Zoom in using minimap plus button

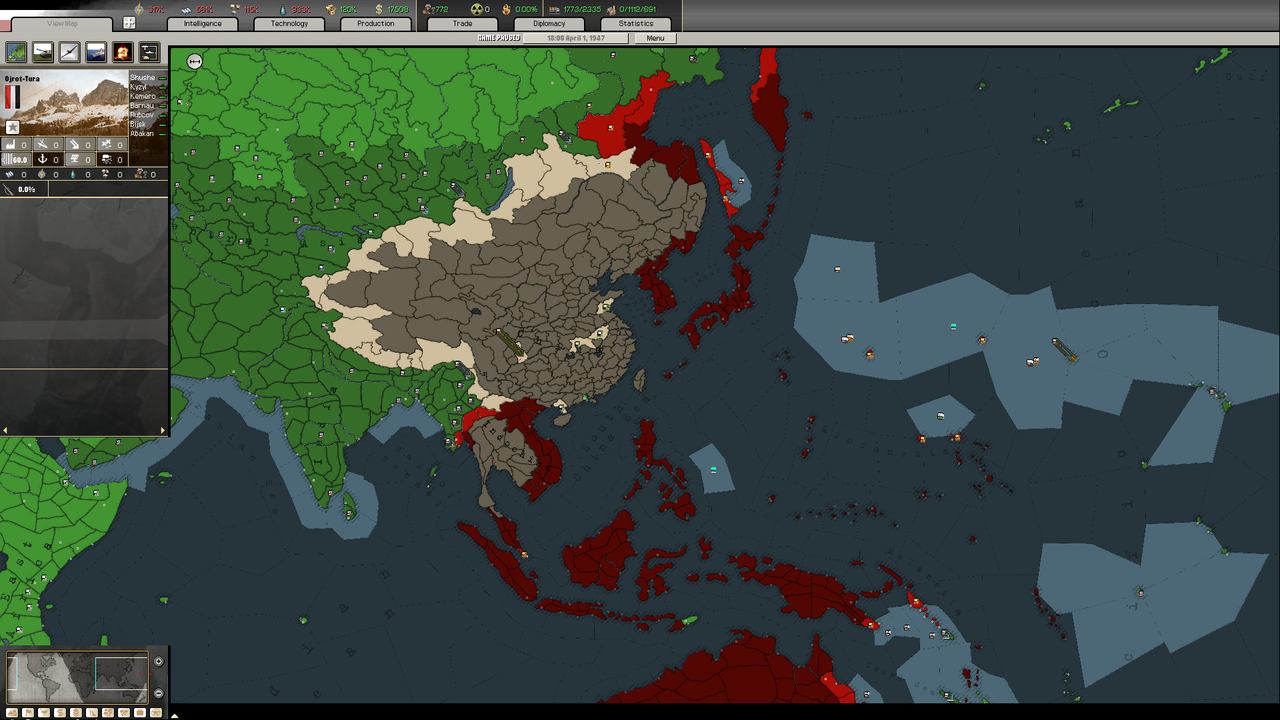(x=158, y=661)
